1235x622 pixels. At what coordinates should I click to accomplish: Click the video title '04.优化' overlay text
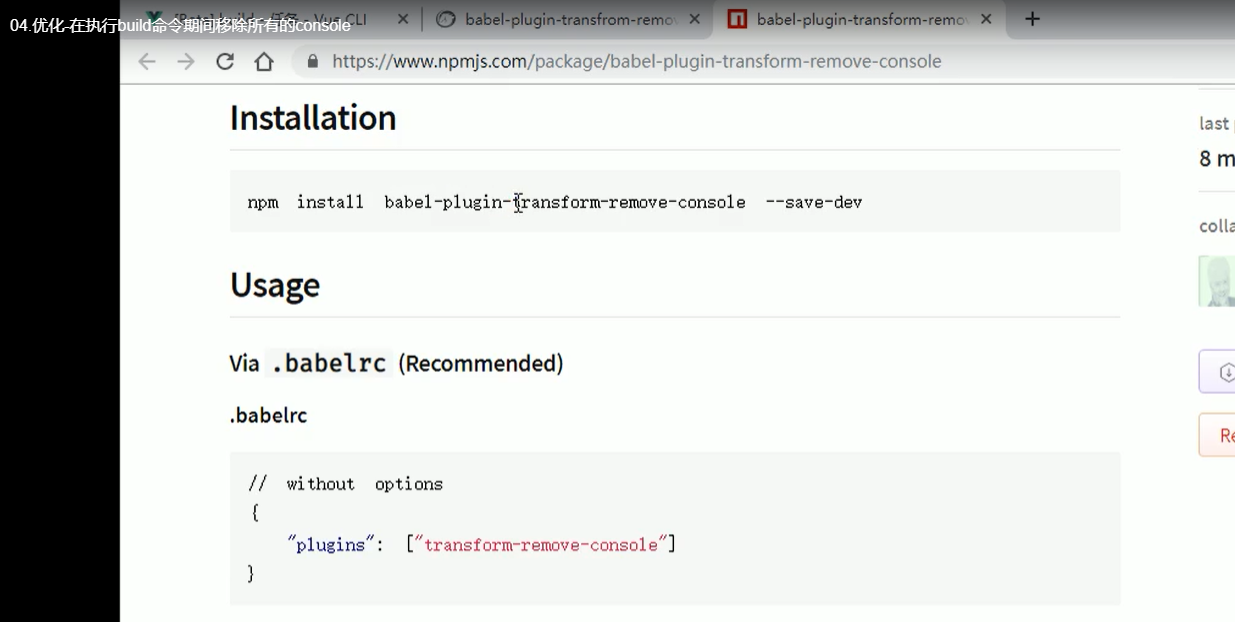180,26
